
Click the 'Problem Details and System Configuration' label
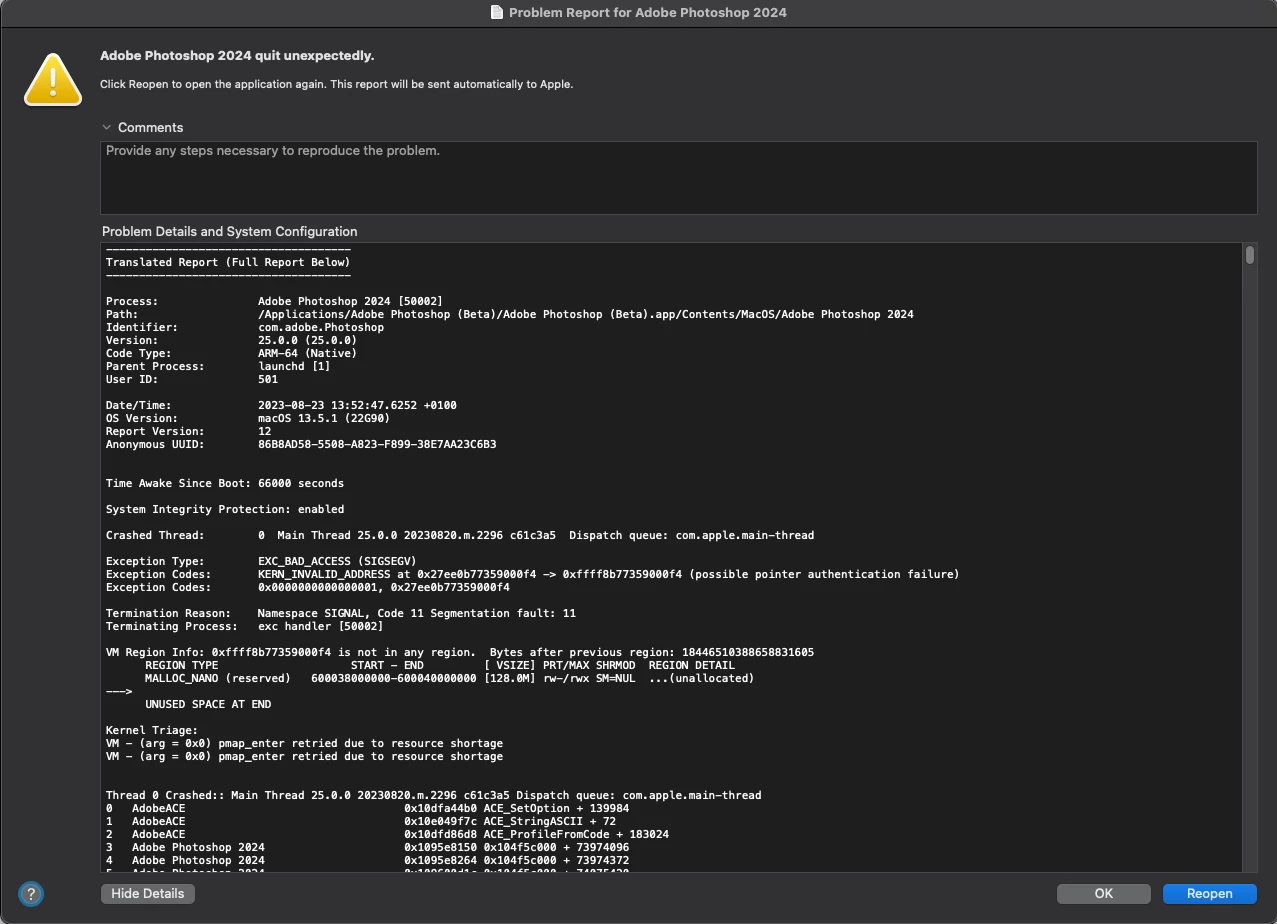(229, 231)
